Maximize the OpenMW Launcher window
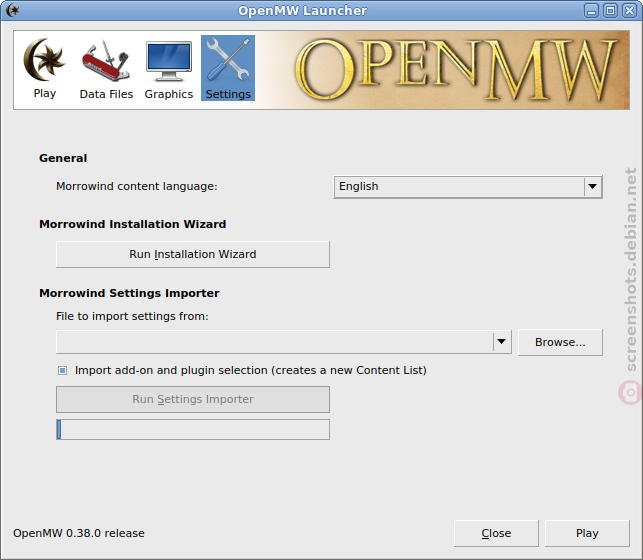643x560 pixels. [x=610, y=10]
